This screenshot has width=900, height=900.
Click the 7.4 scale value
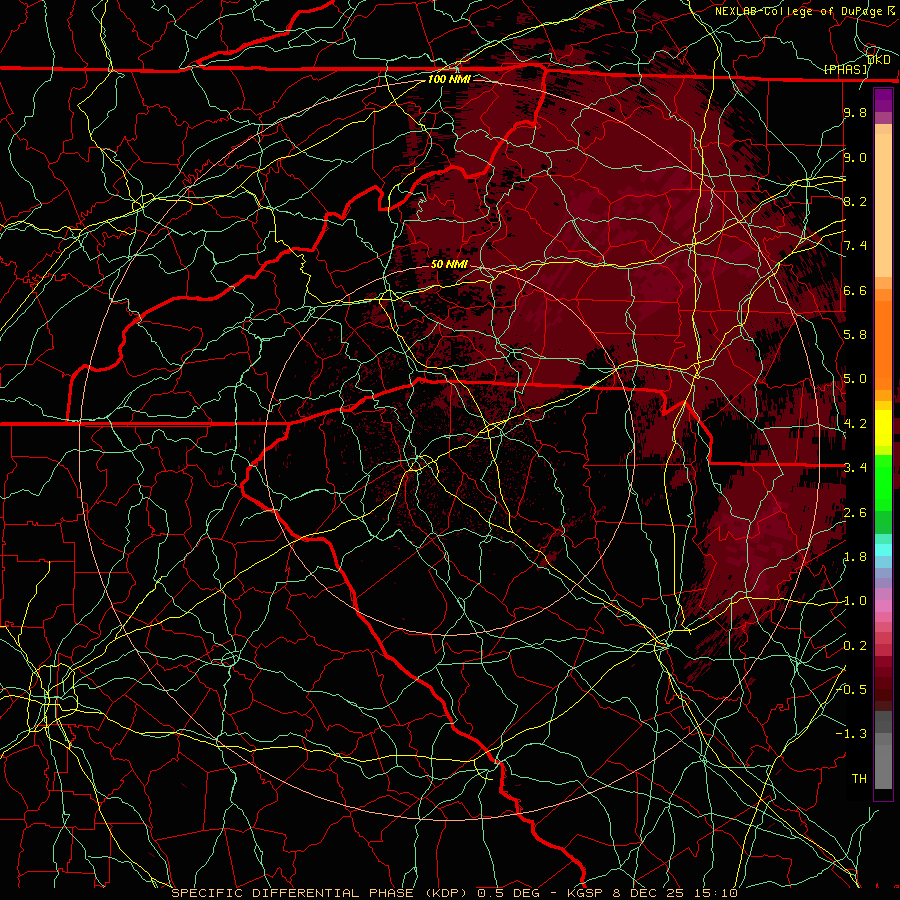click(x=855, y=246)
